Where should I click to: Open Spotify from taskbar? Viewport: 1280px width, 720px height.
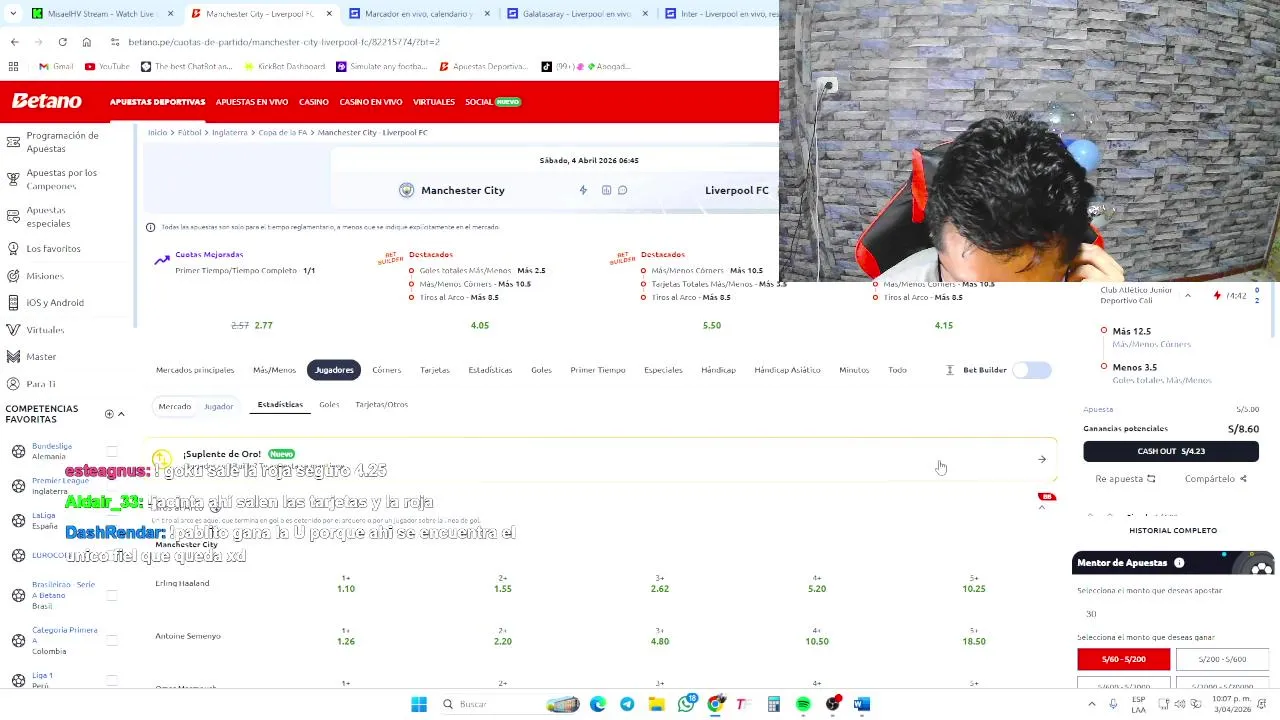[x=803, y=704]
